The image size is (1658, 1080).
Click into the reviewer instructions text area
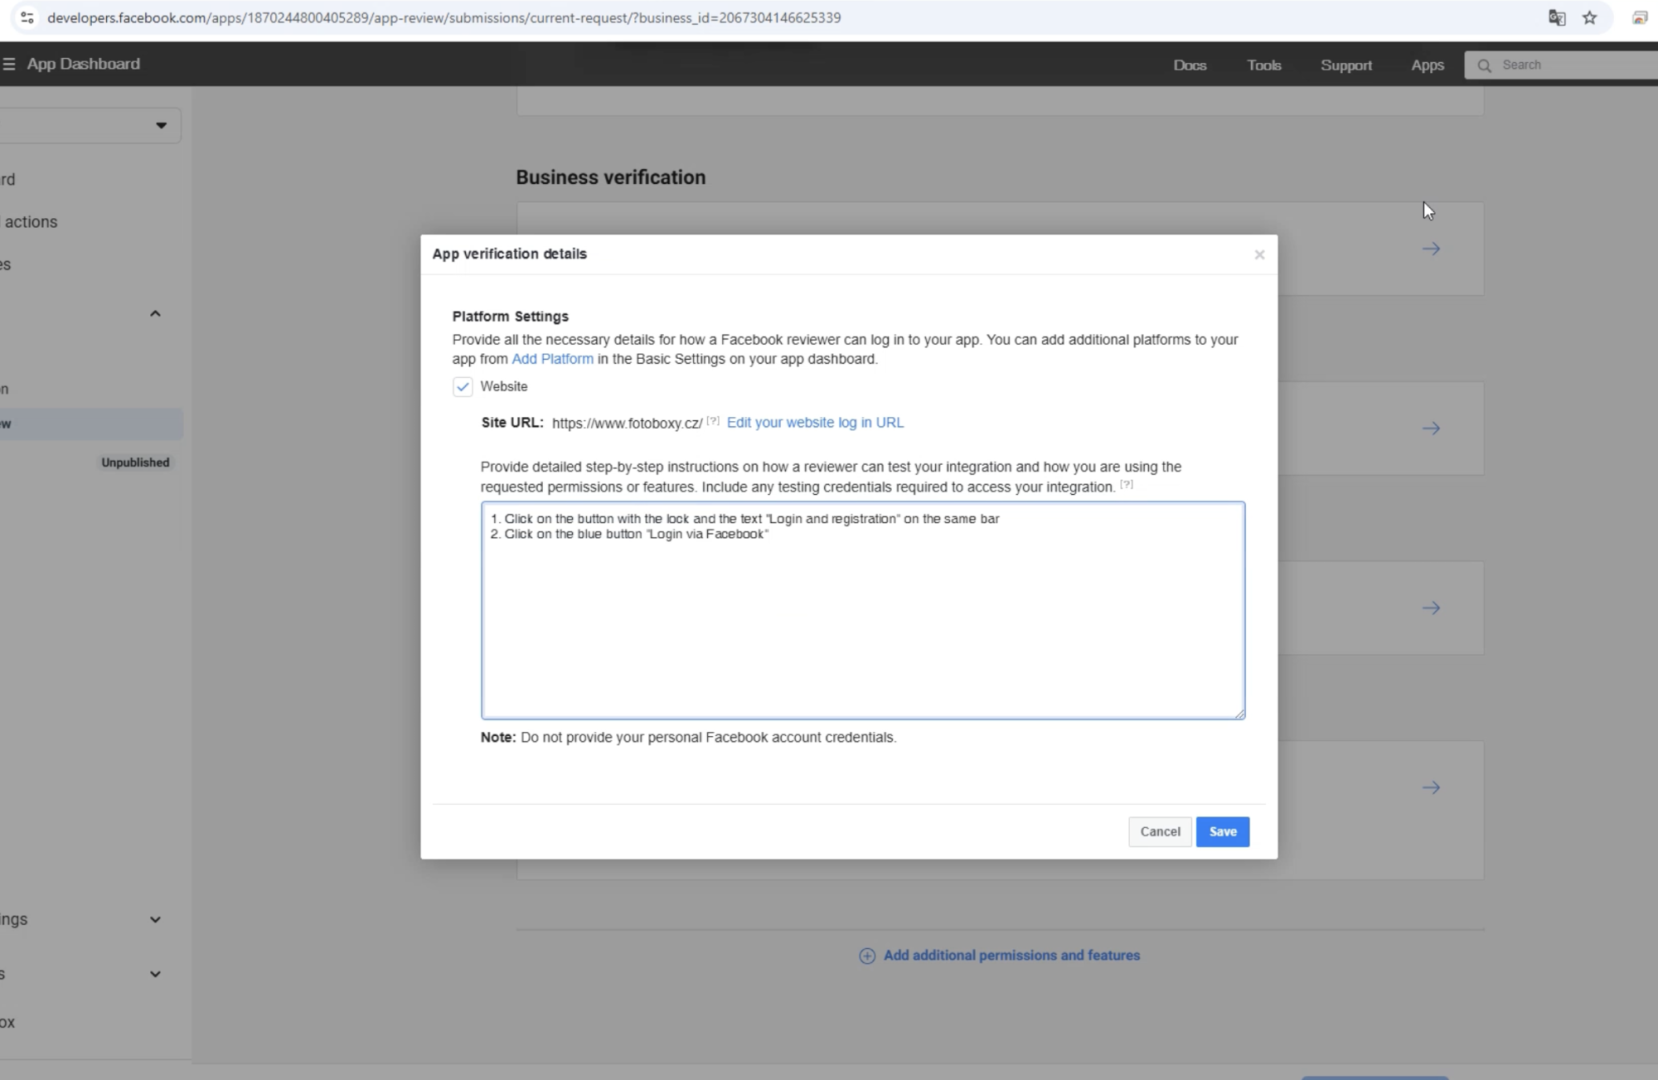tap(863, 610)
